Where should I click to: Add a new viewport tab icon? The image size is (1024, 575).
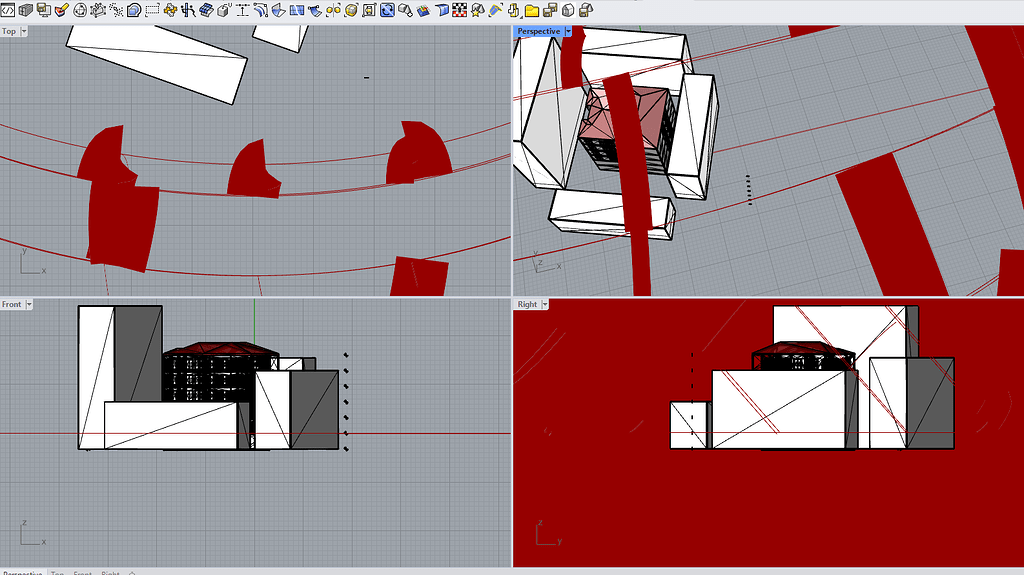[x=132, y=573]
